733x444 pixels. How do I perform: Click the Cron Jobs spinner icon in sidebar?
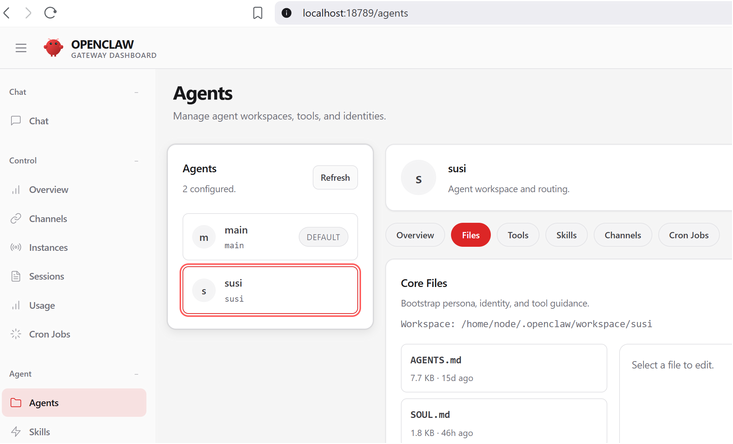click(16, 334)
